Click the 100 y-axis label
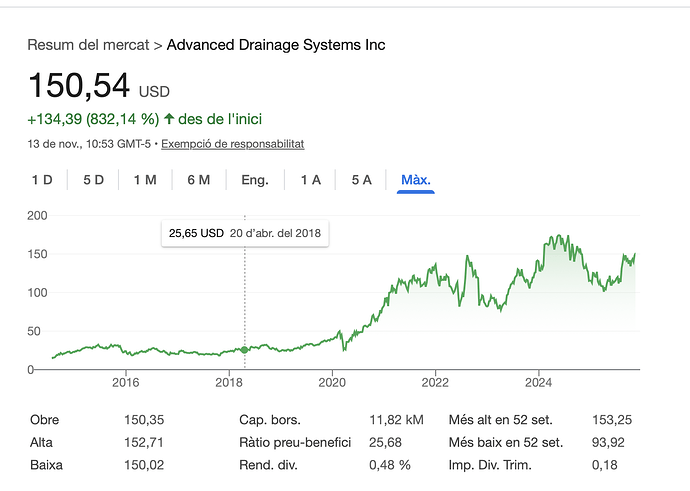Image resolution: width=690 pixels, height=491 pixels. [37, 293]
